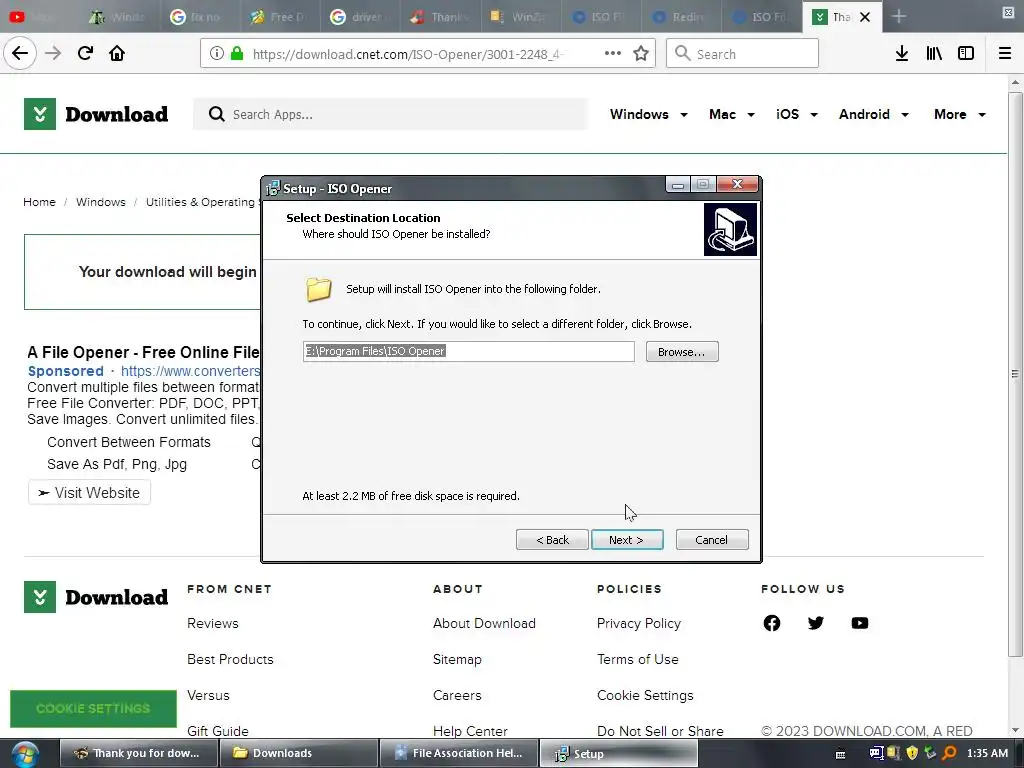1024x768 pixels.
Task: Open the Library bookmarks icon
Action: (934, 54)
